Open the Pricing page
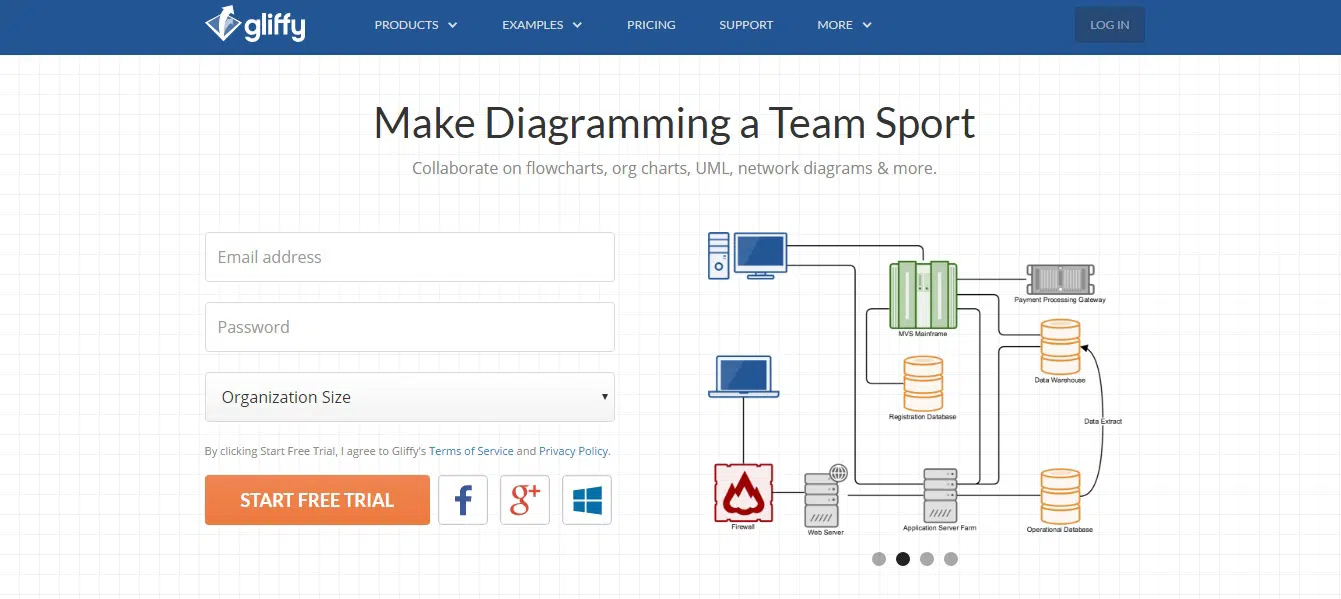 point(651,25)
